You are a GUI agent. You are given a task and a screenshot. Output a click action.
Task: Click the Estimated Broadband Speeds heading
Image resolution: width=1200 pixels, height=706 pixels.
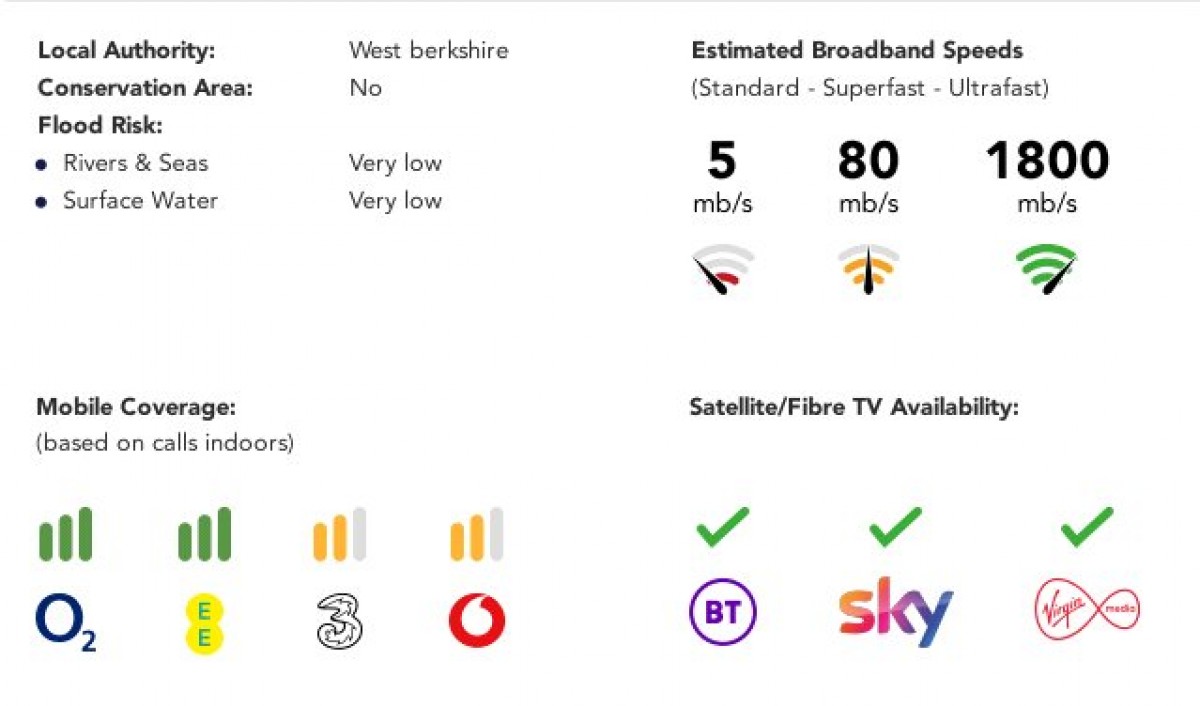click(x=857, y=50)
